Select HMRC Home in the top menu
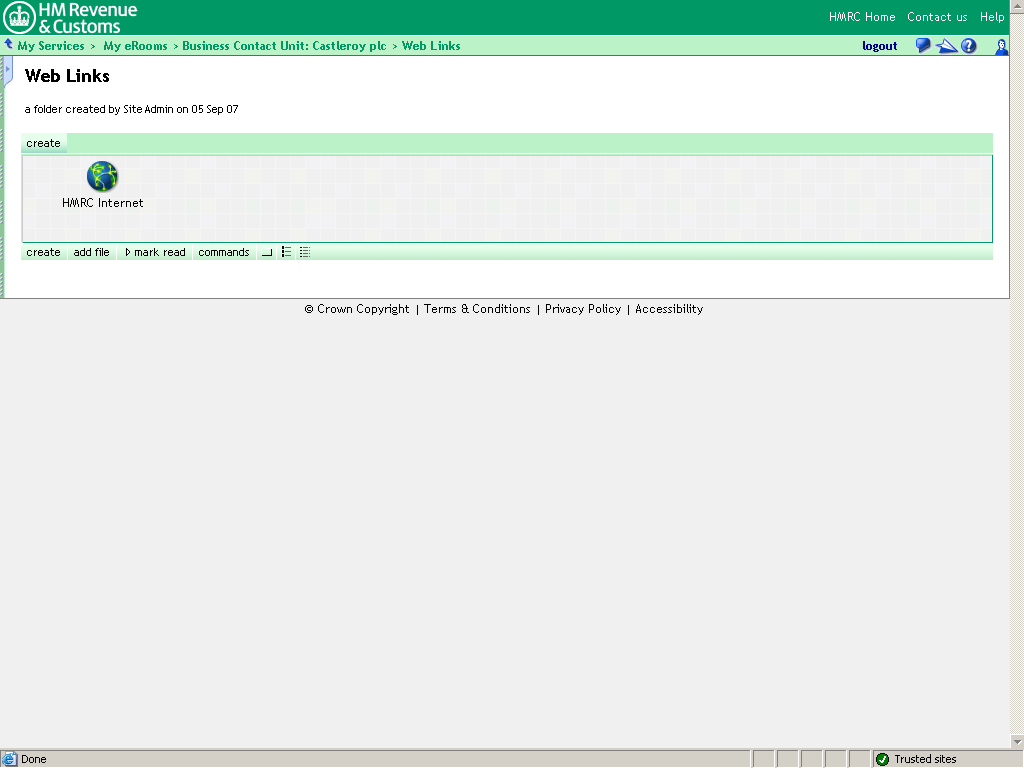 click(862, 17)
